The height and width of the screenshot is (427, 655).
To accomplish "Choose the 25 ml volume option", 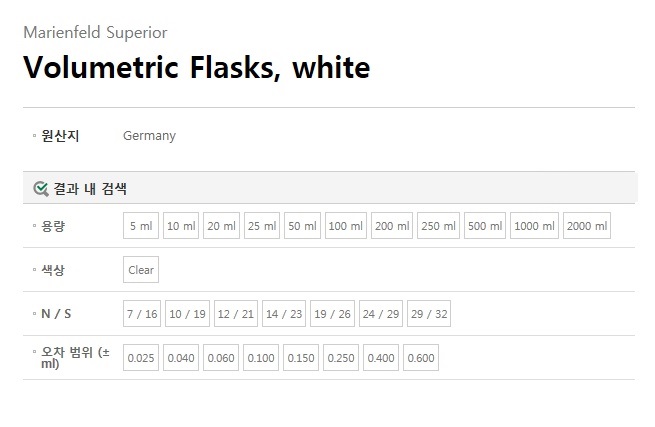I will 262,226.
